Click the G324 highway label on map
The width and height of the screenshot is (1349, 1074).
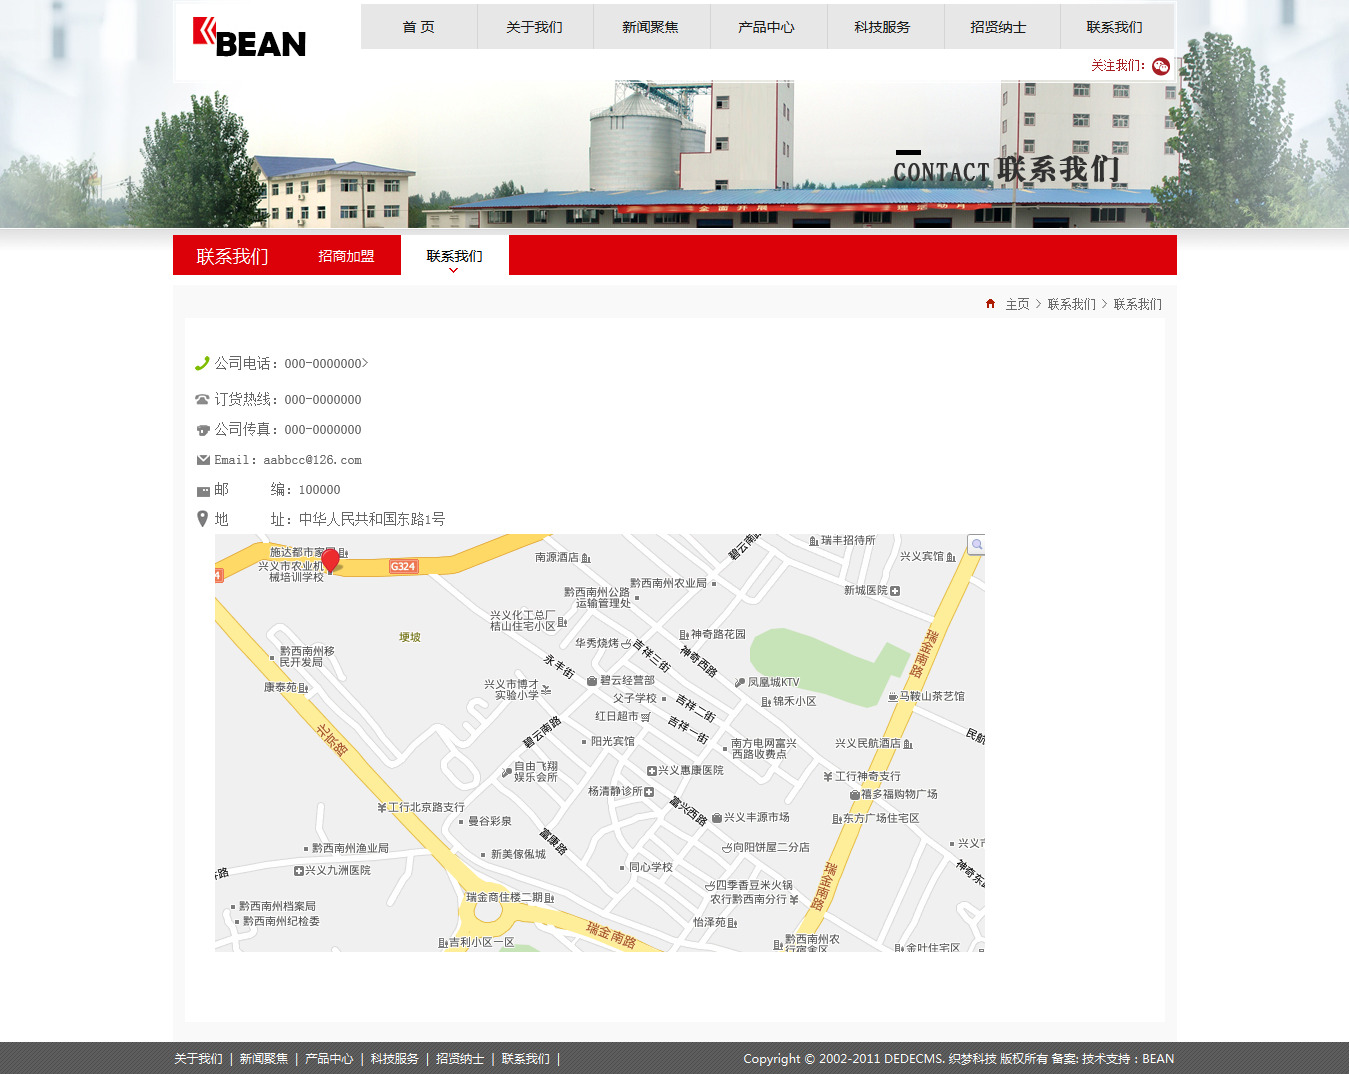click(x=403, y=566)
